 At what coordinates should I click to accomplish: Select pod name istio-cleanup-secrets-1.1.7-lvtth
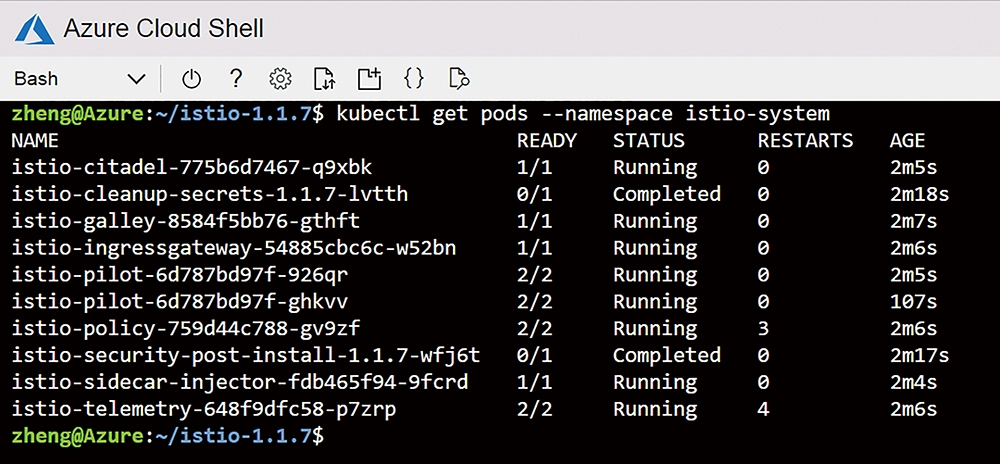(x=210, y=194)
